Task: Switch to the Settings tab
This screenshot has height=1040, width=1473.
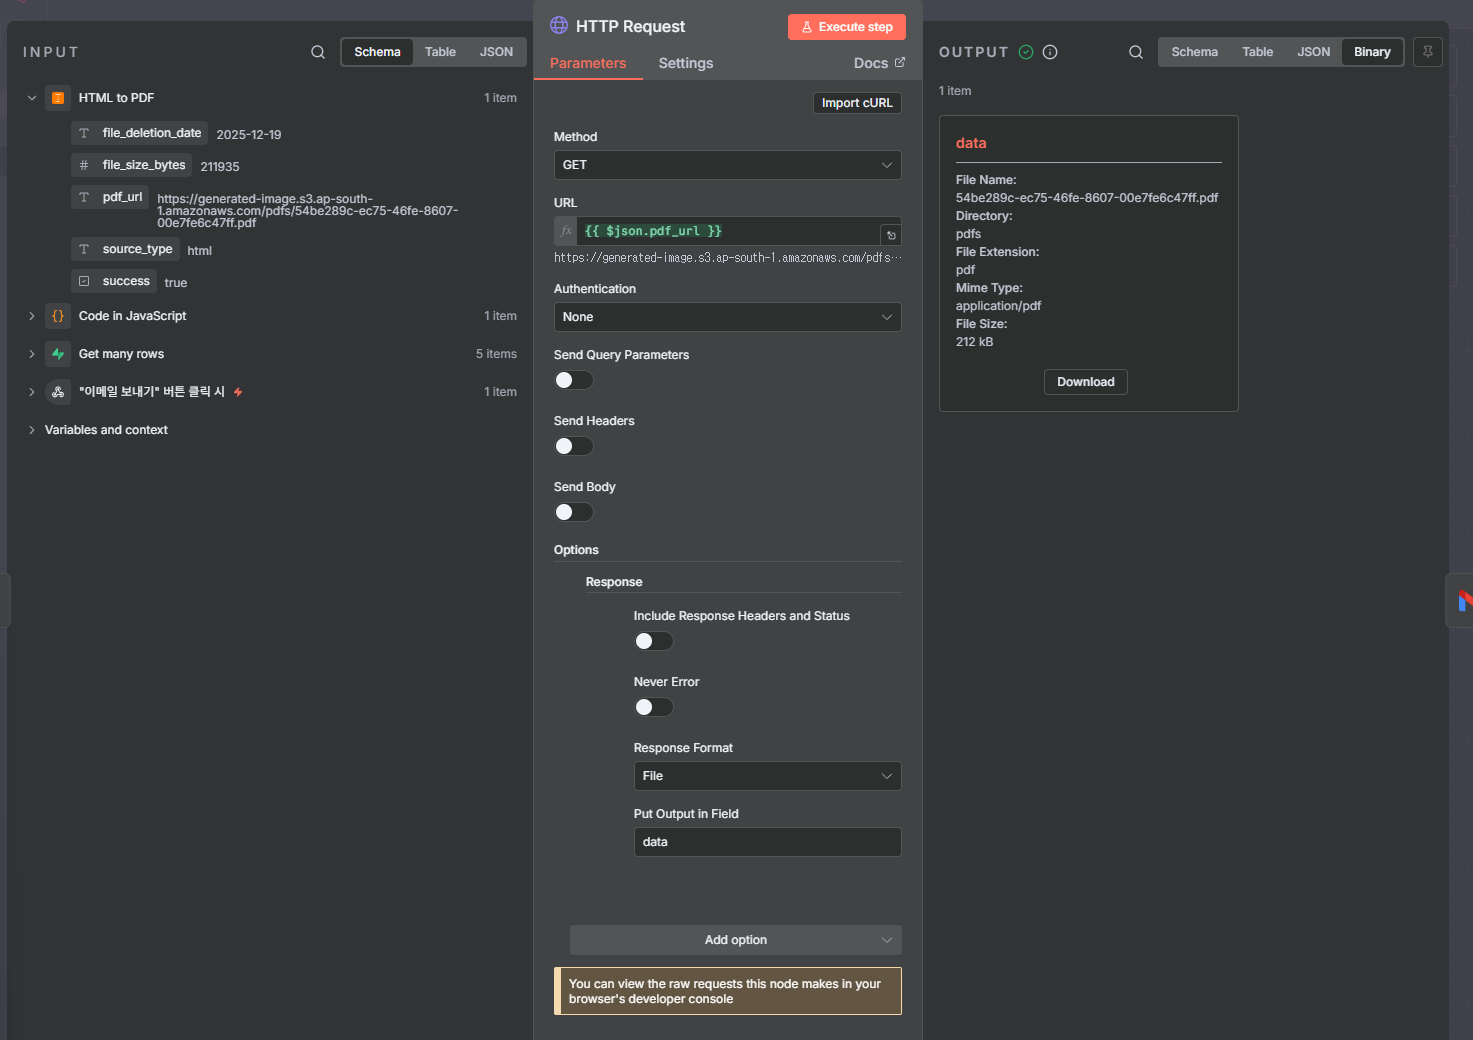Action: 685,63
